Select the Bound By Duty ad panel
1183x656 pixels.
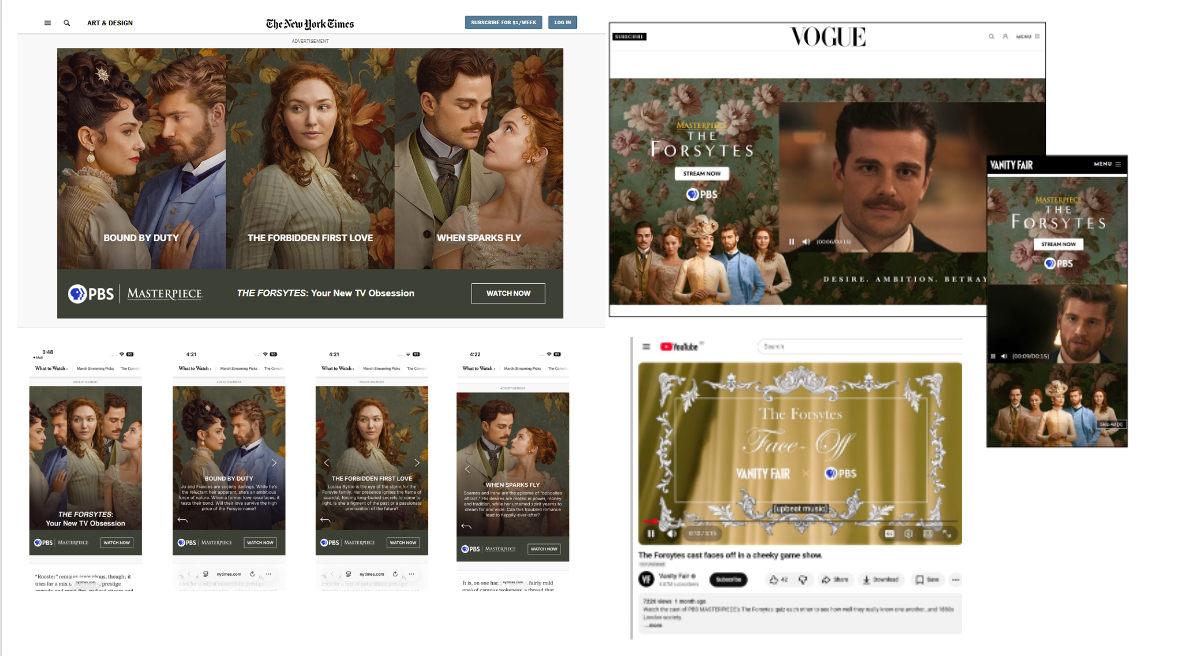point(141,159)
